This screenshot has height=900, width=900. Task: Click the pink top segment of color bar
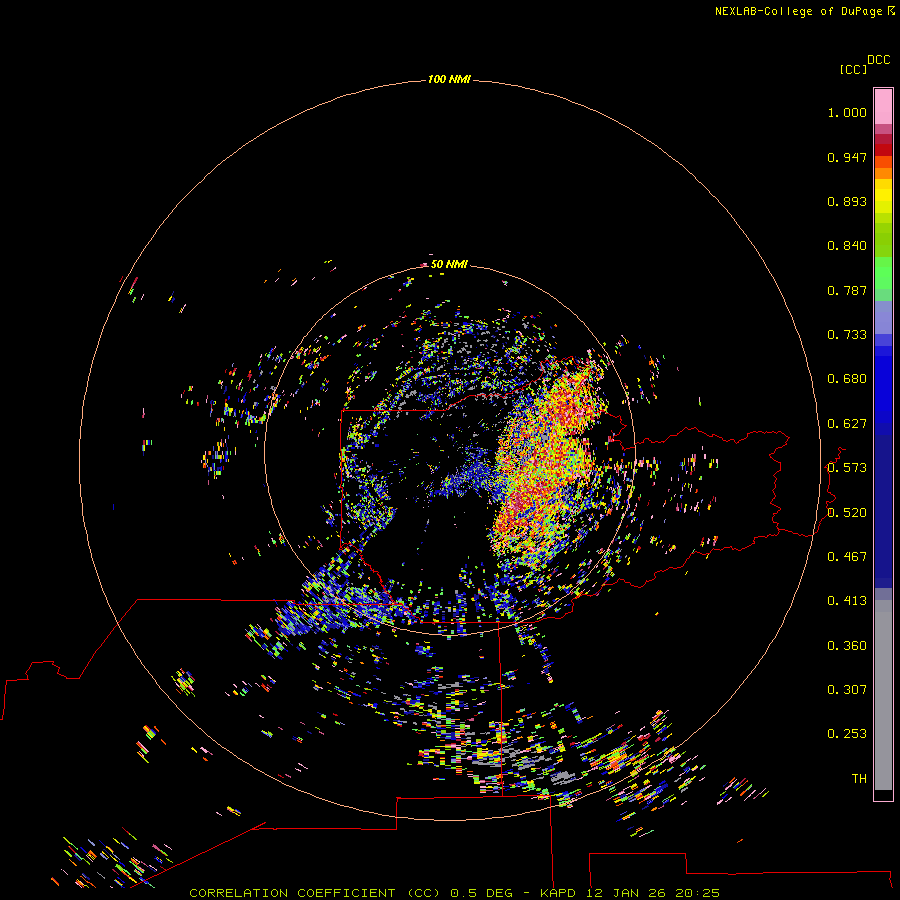pyautogui.click(x=883, y=107)
